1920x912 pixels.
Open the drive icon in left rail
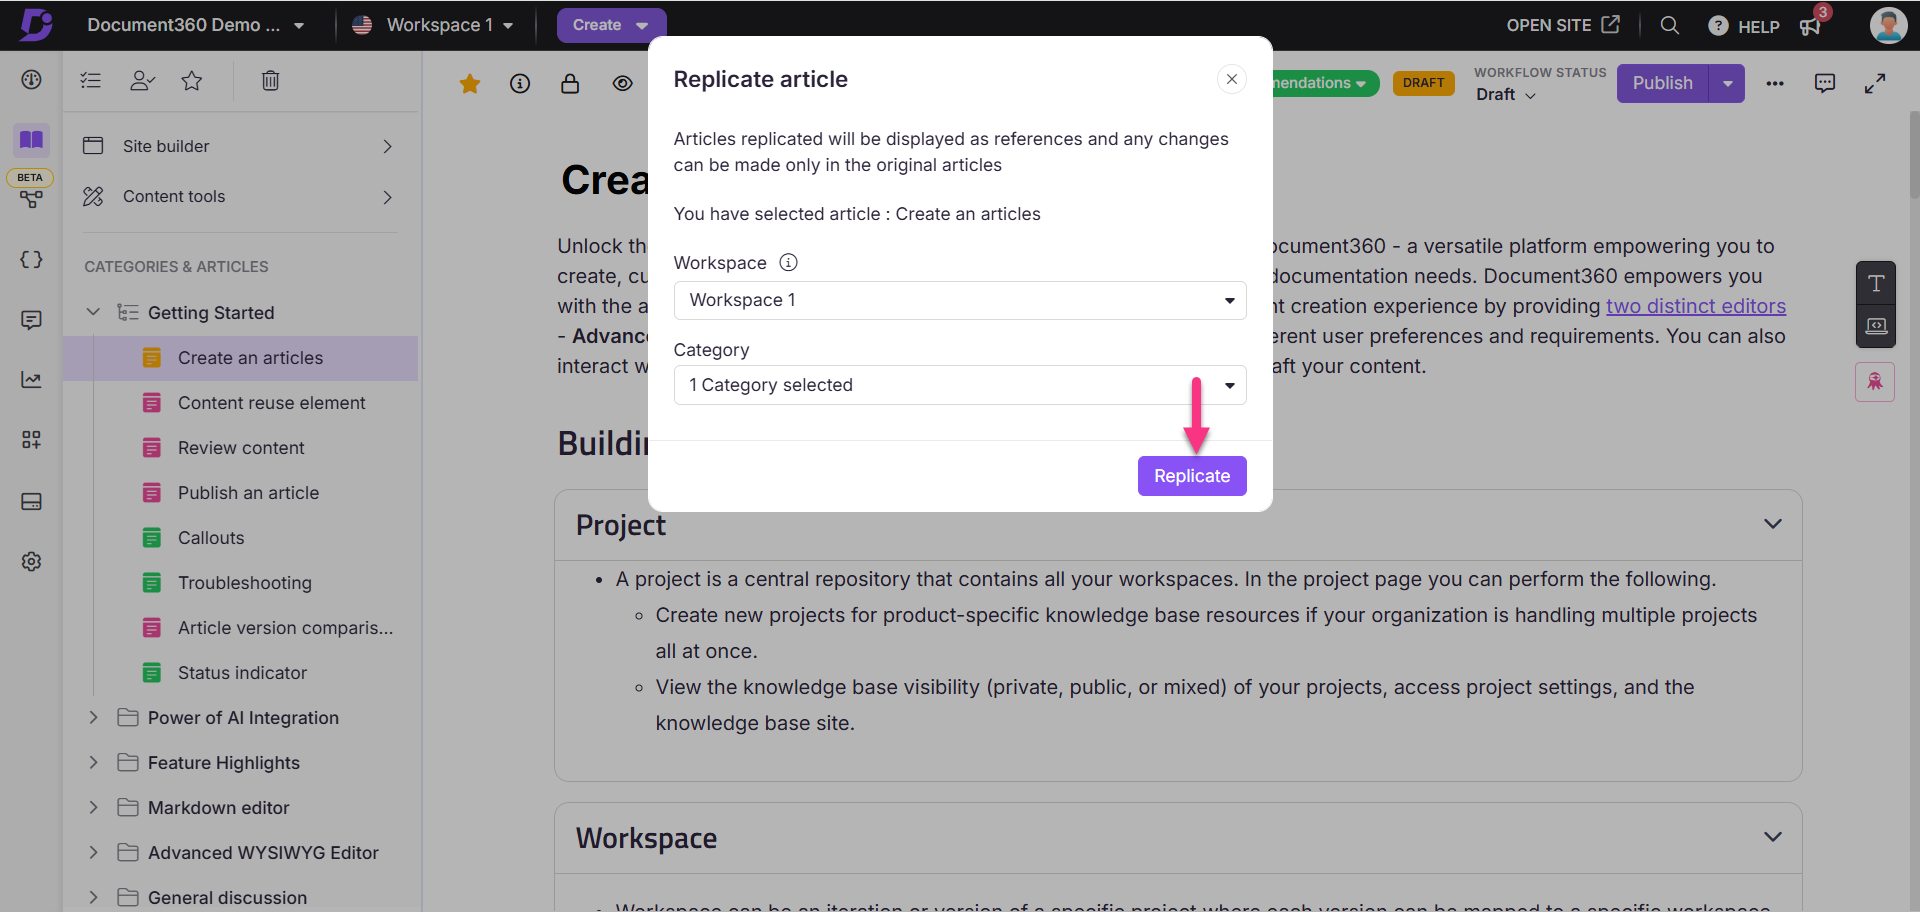pos(31,501)
